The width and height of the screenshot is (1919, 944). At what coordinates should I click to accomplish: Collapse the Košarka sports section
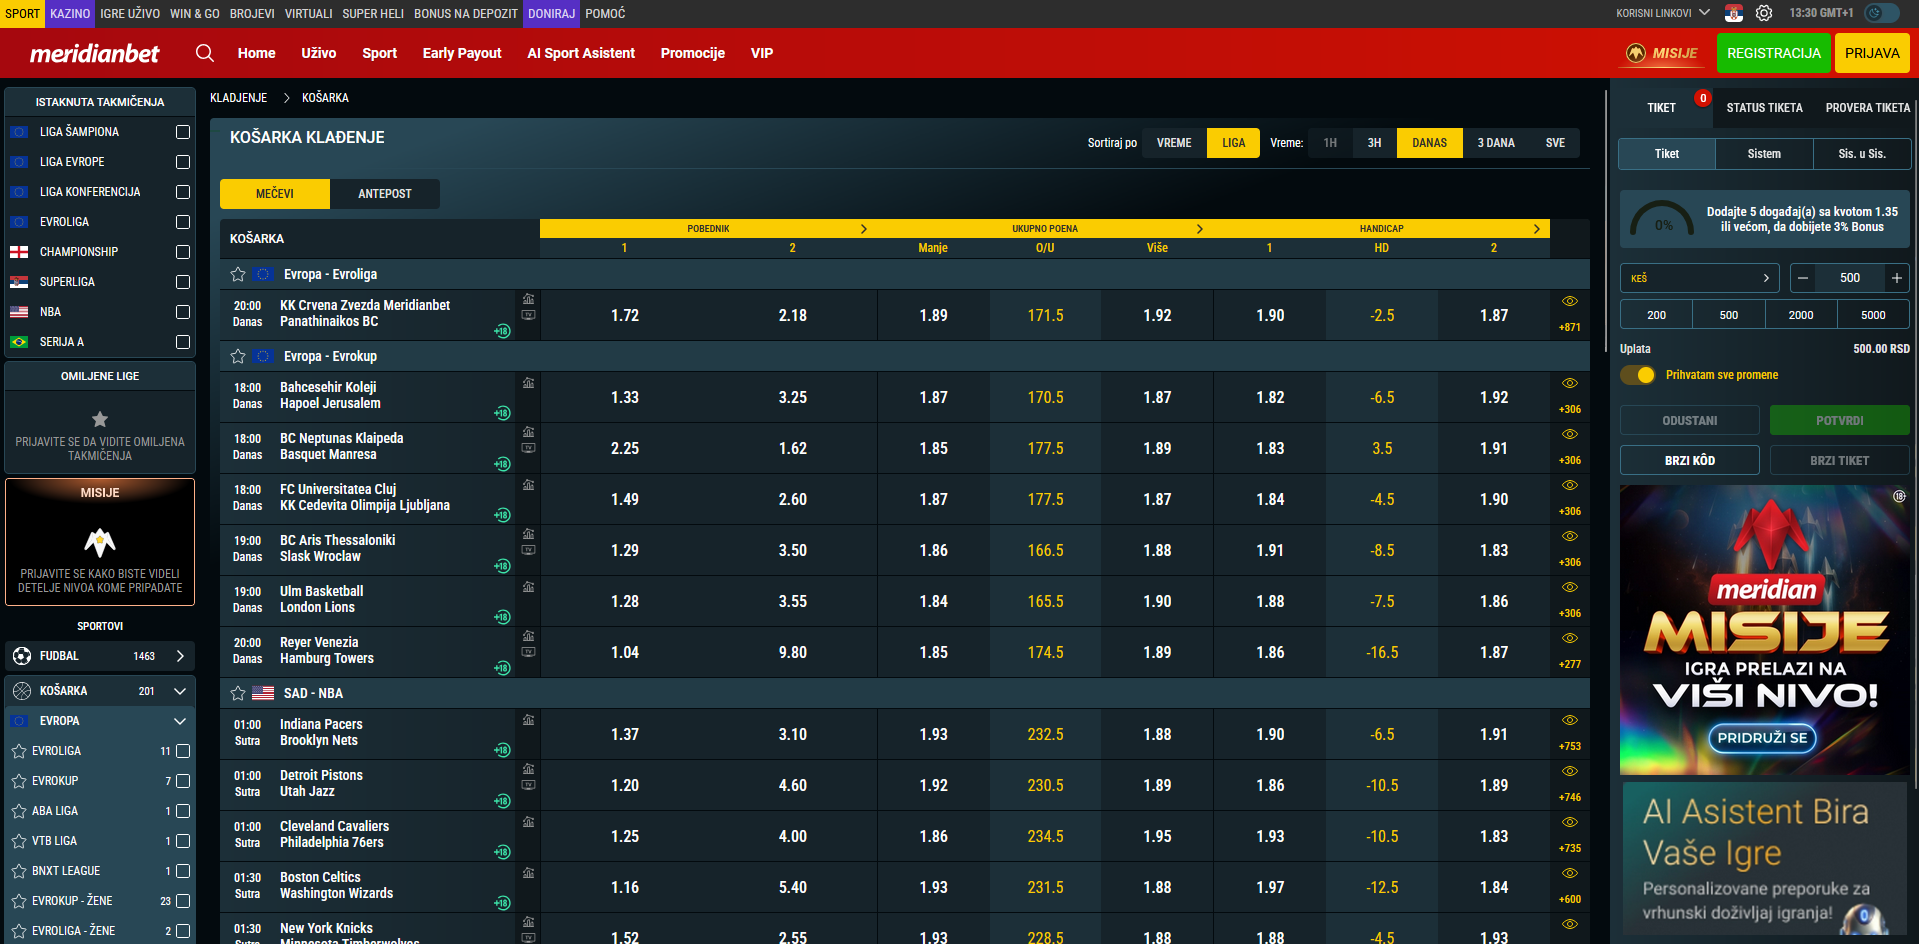(180, 691)
